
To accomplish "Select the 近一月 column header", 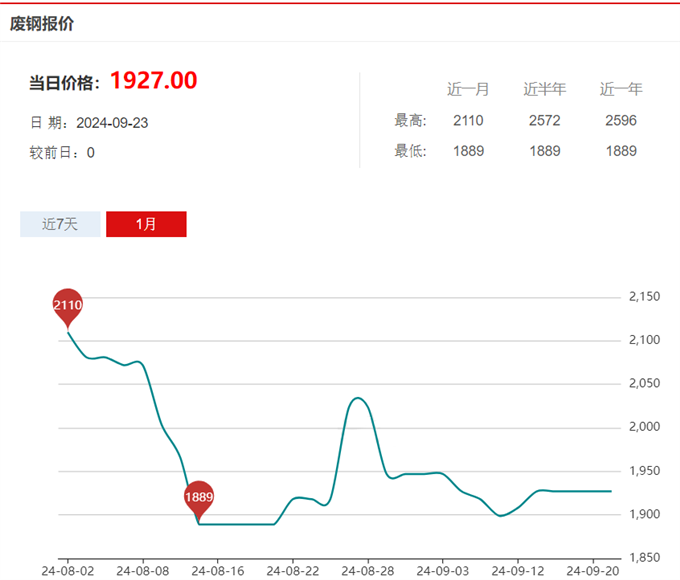I will [468, 89].
